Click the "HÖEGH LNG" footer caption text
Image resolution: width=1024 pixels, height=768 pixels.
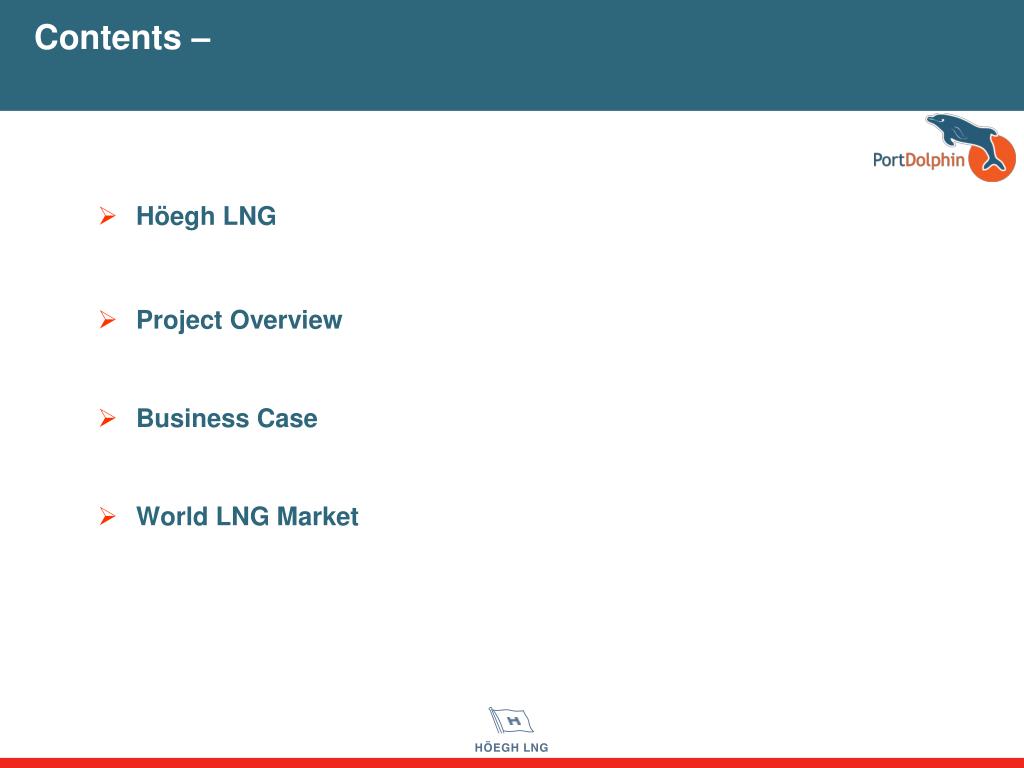tap(511, 747)
